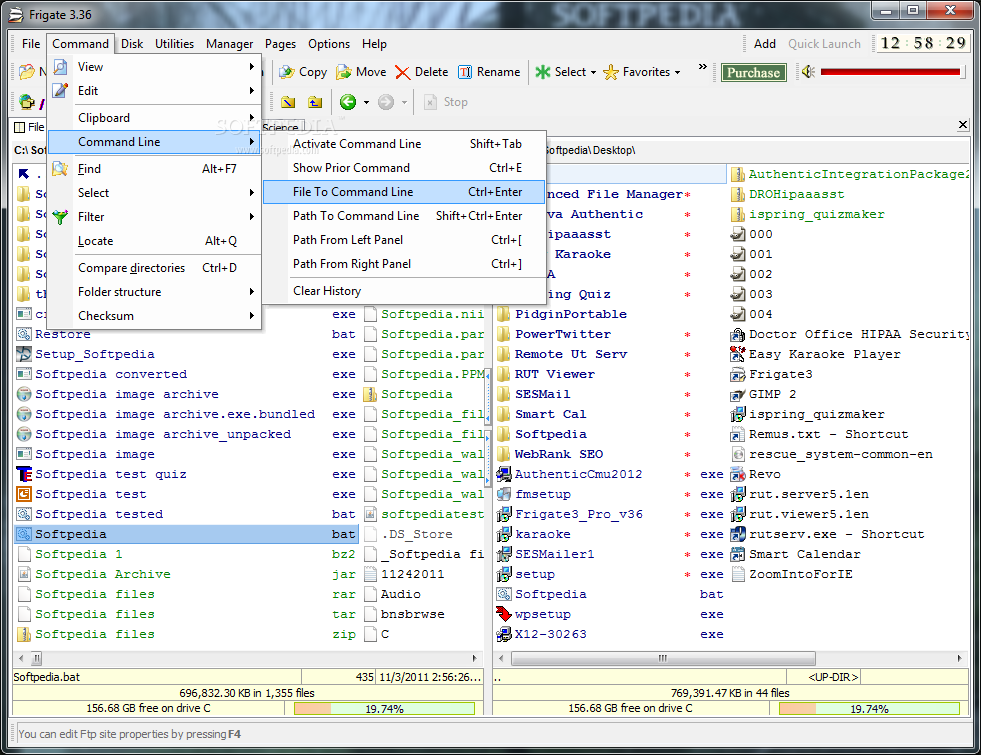981x755 pixels.
Task: Expand the Filter submenu entry
Action: (155, 217)
